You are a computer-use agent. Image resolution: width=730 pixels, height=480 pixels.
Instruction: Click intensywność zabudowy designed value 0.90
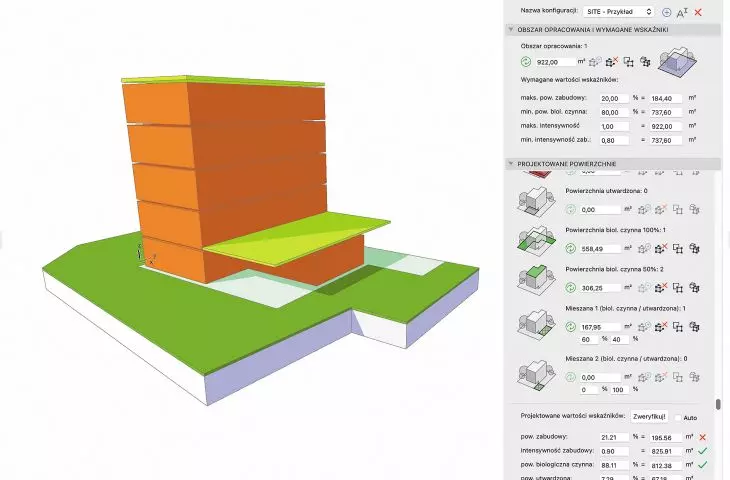click(614, 451)
